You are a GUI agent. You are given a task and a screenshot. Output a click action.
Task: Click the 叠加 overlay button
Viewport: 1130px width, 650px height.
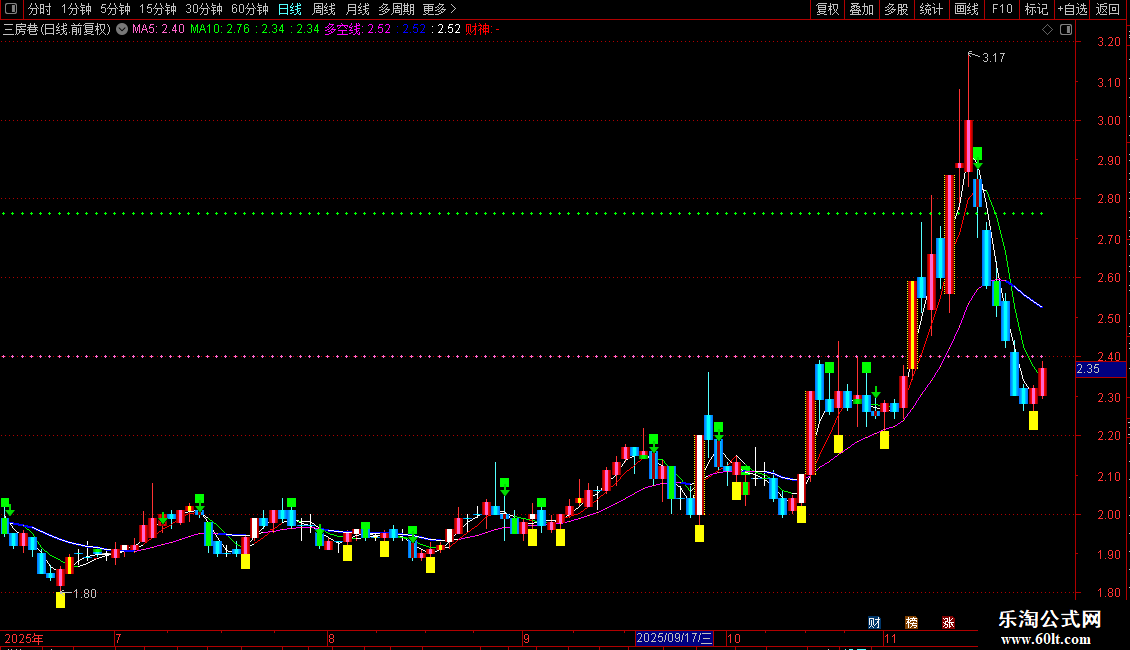861,9
